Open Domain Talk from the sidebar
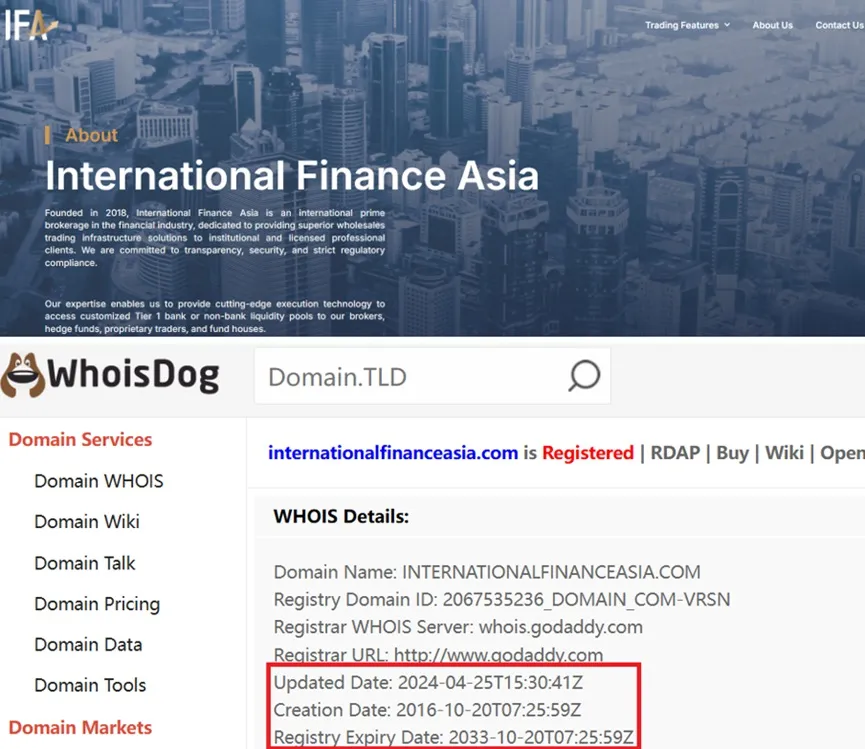 [84, 563]
